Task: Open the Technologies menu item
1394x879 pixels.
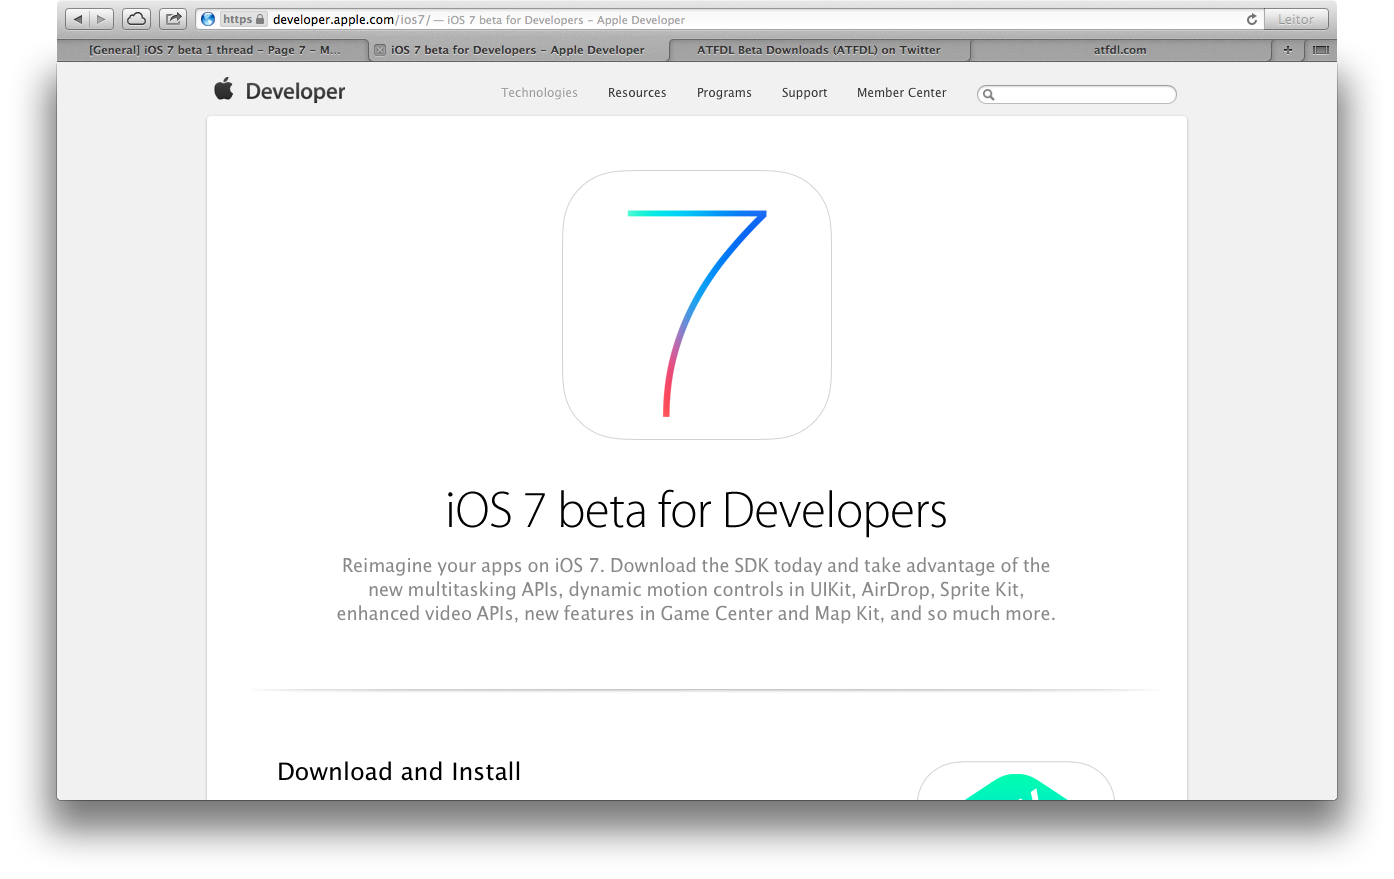Action: click(x=540, y=93)
